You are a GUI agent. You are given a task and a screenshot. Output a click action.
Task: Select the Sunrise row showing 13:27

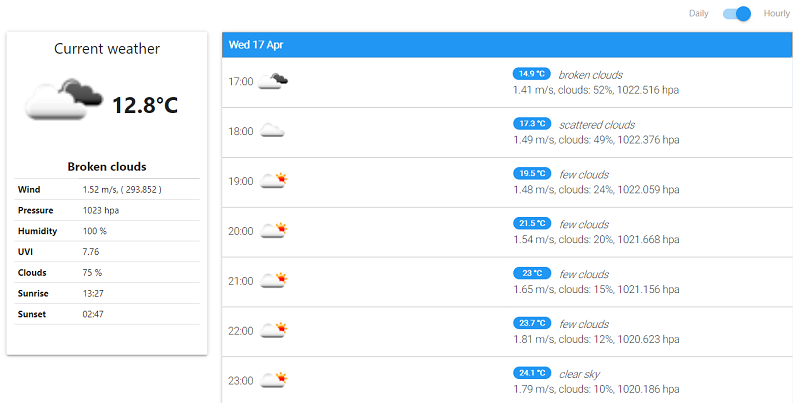[107, 293]
